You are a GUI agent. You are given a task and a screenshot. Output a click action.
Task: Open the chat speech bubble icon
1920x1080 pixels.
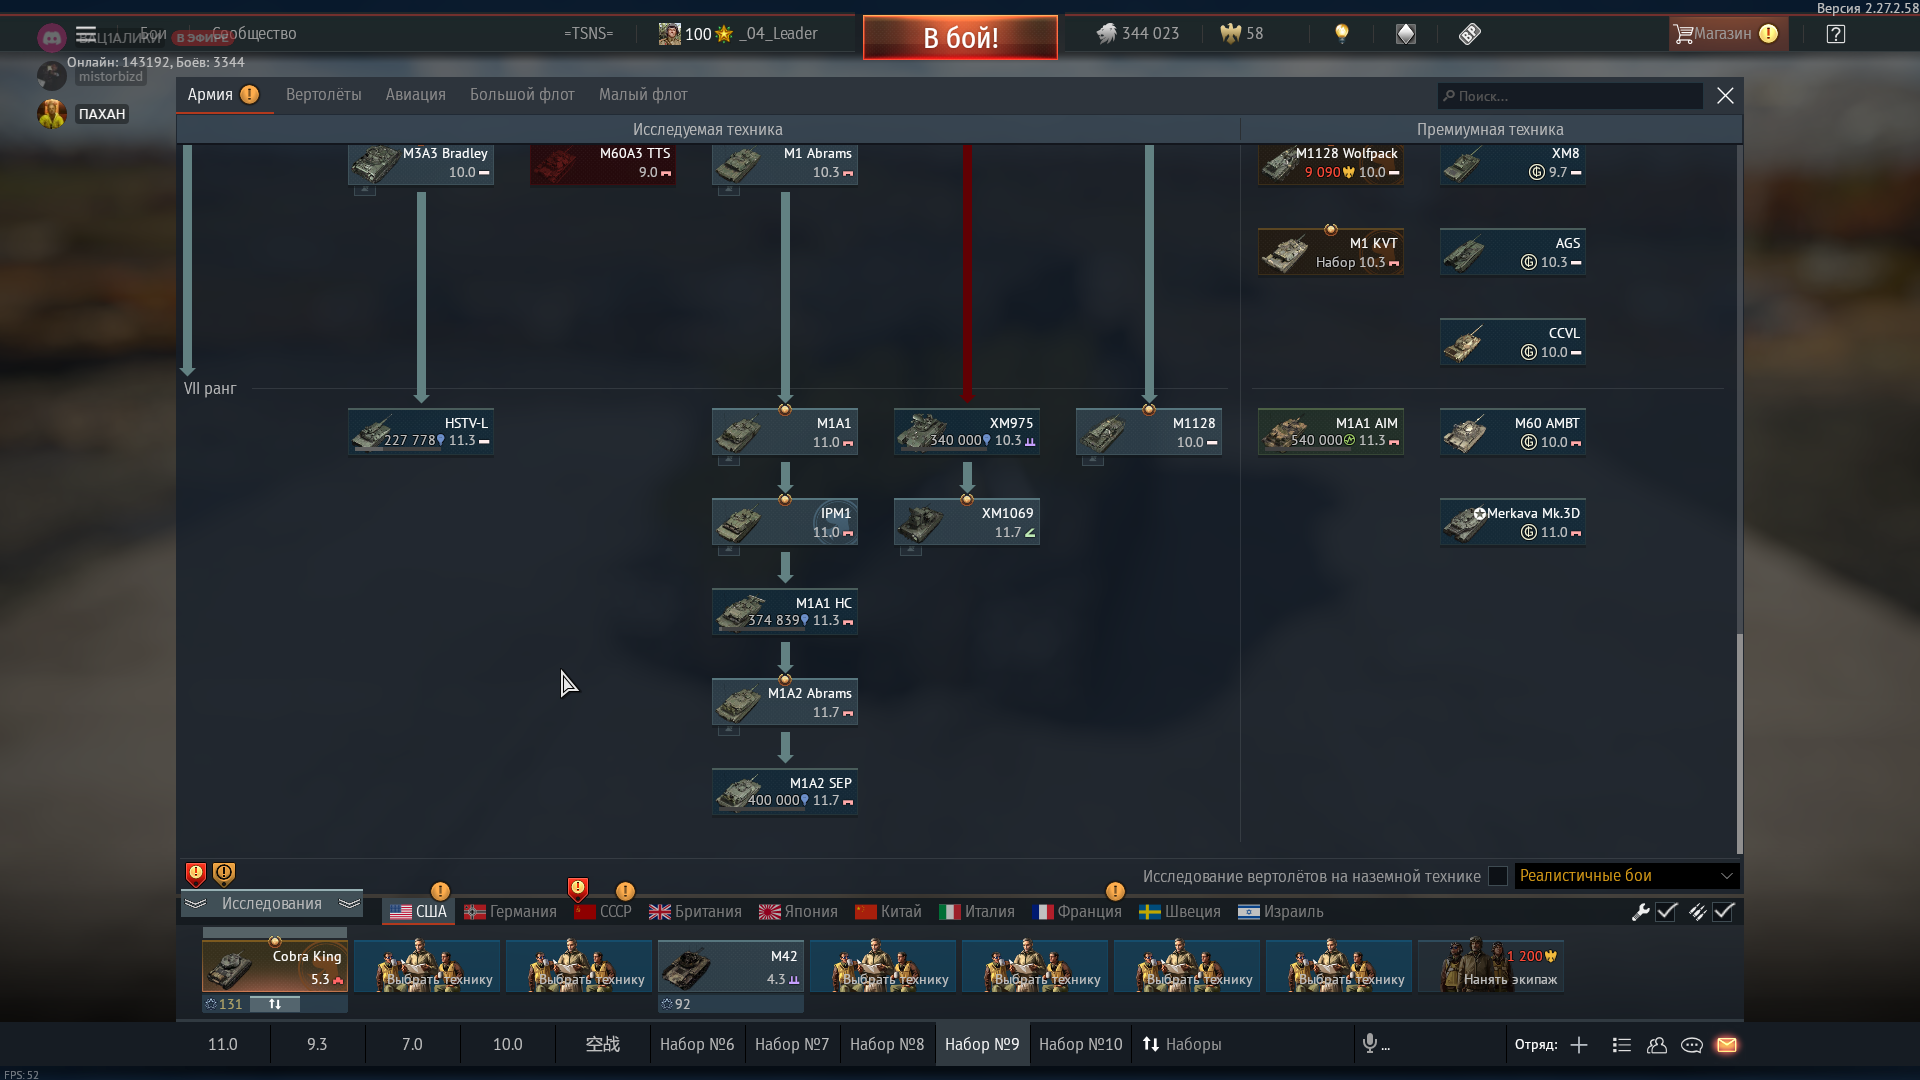pyautogui.click(x=1692, y=1044)
